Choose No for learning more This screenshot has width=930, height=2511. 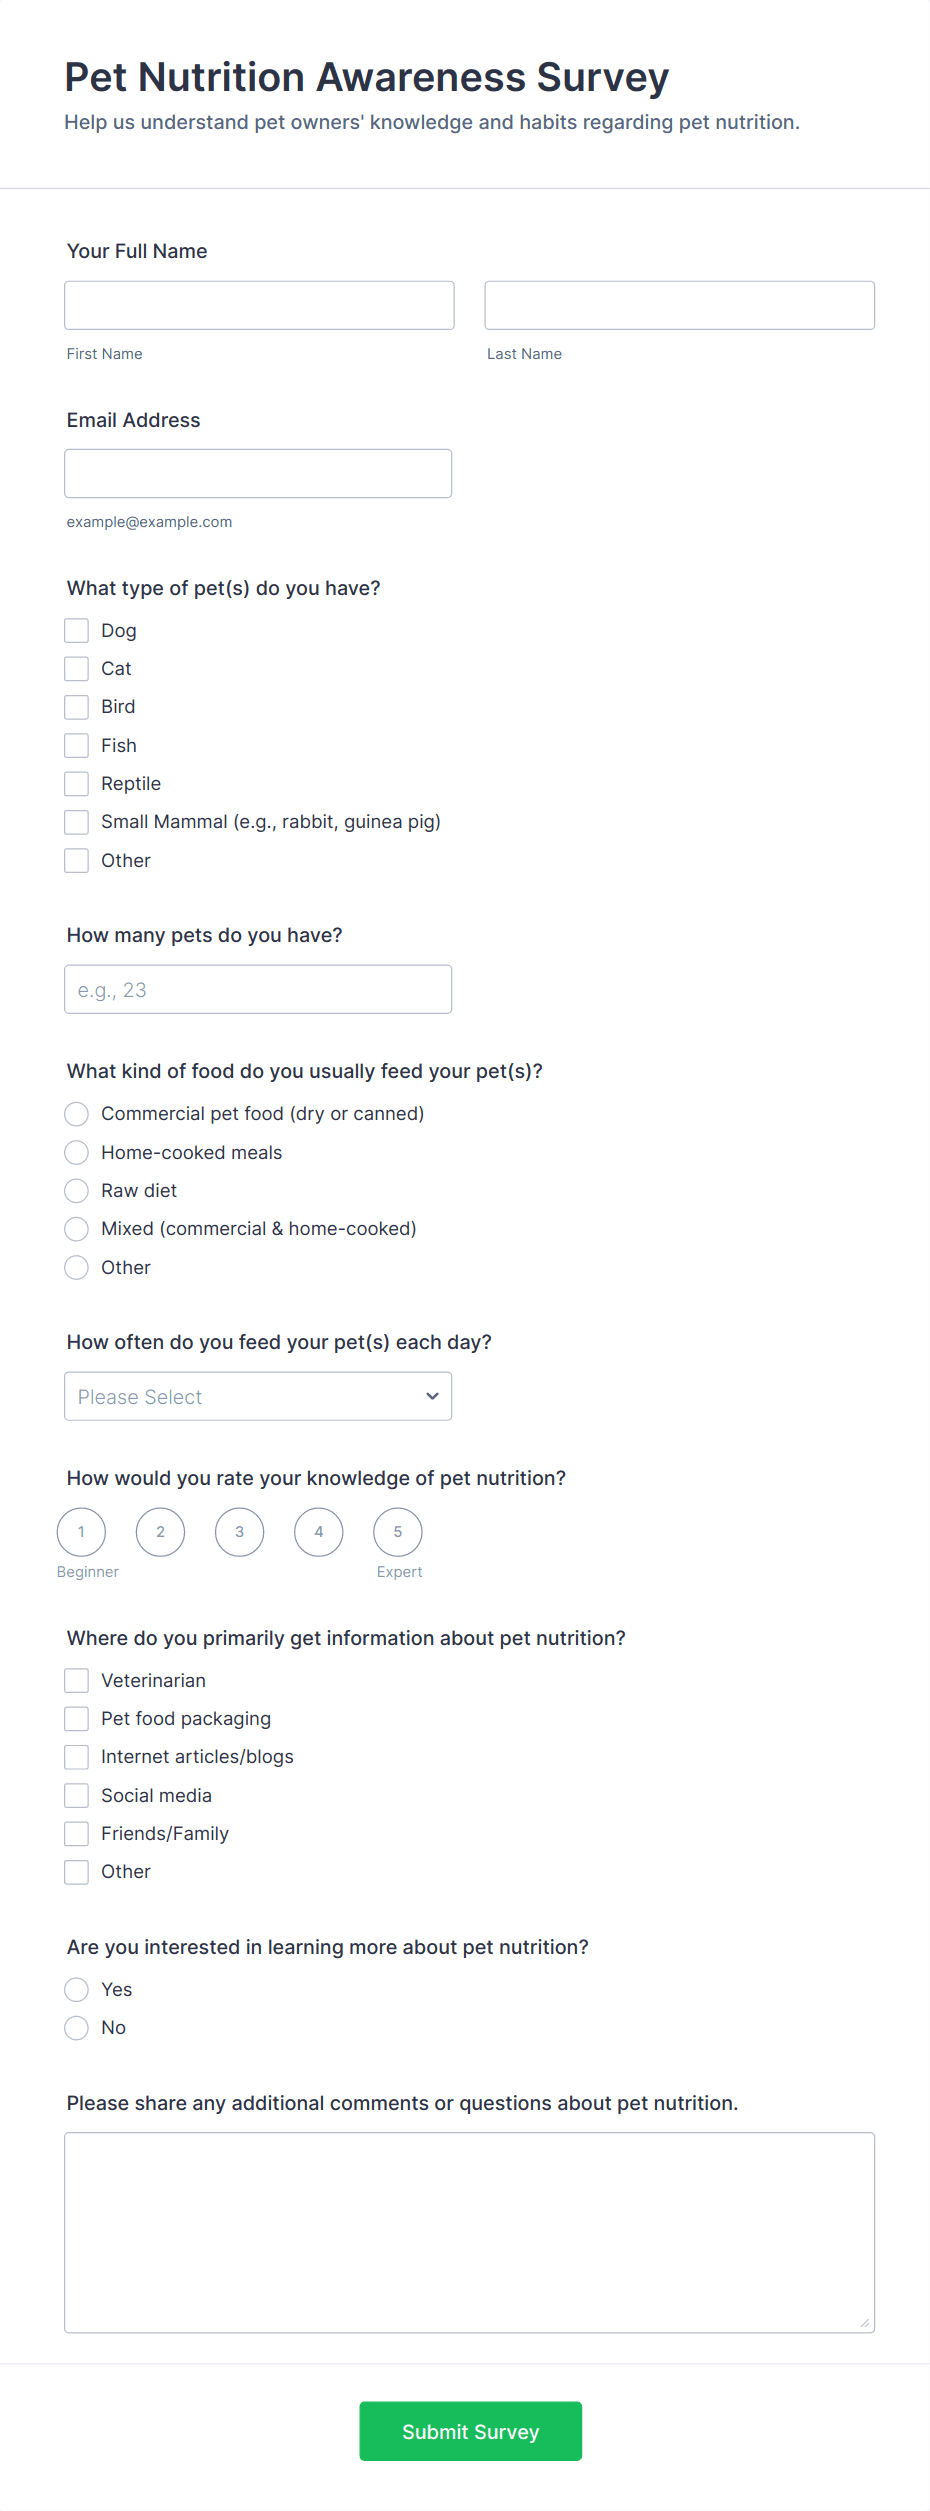pos(77,2027)
